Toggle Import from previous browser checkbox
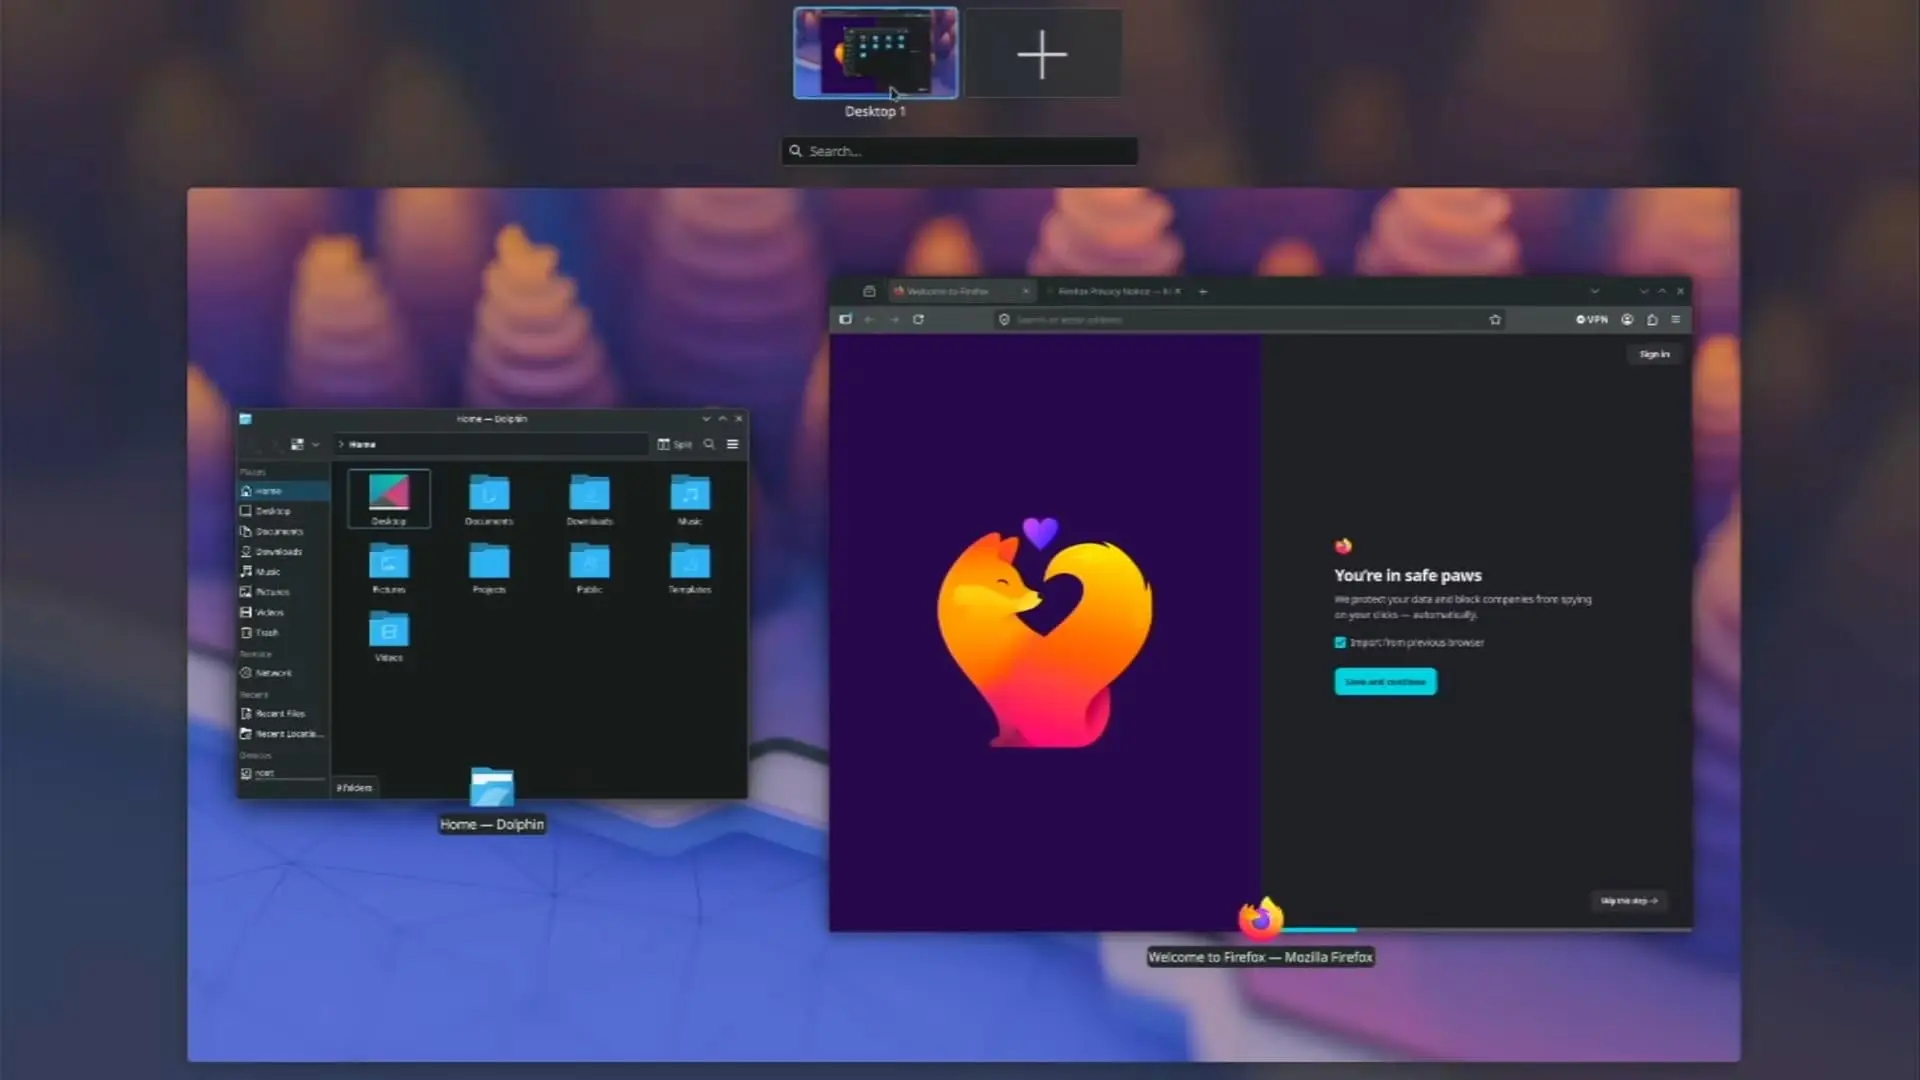The height and width of the screenshot is (1080, 1920). coord(1340,642)
